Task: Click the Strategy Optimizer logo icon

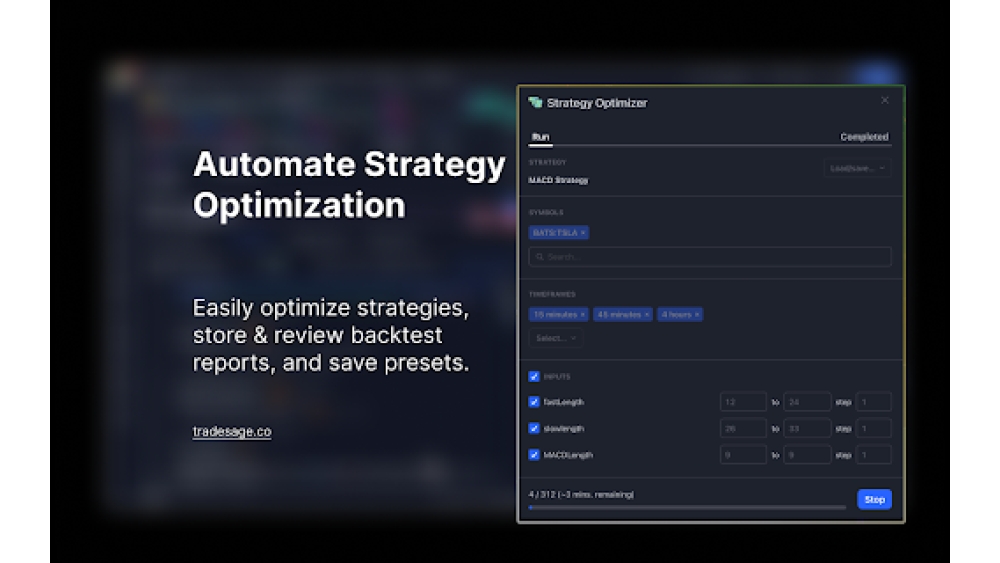Action: (535, 102)
